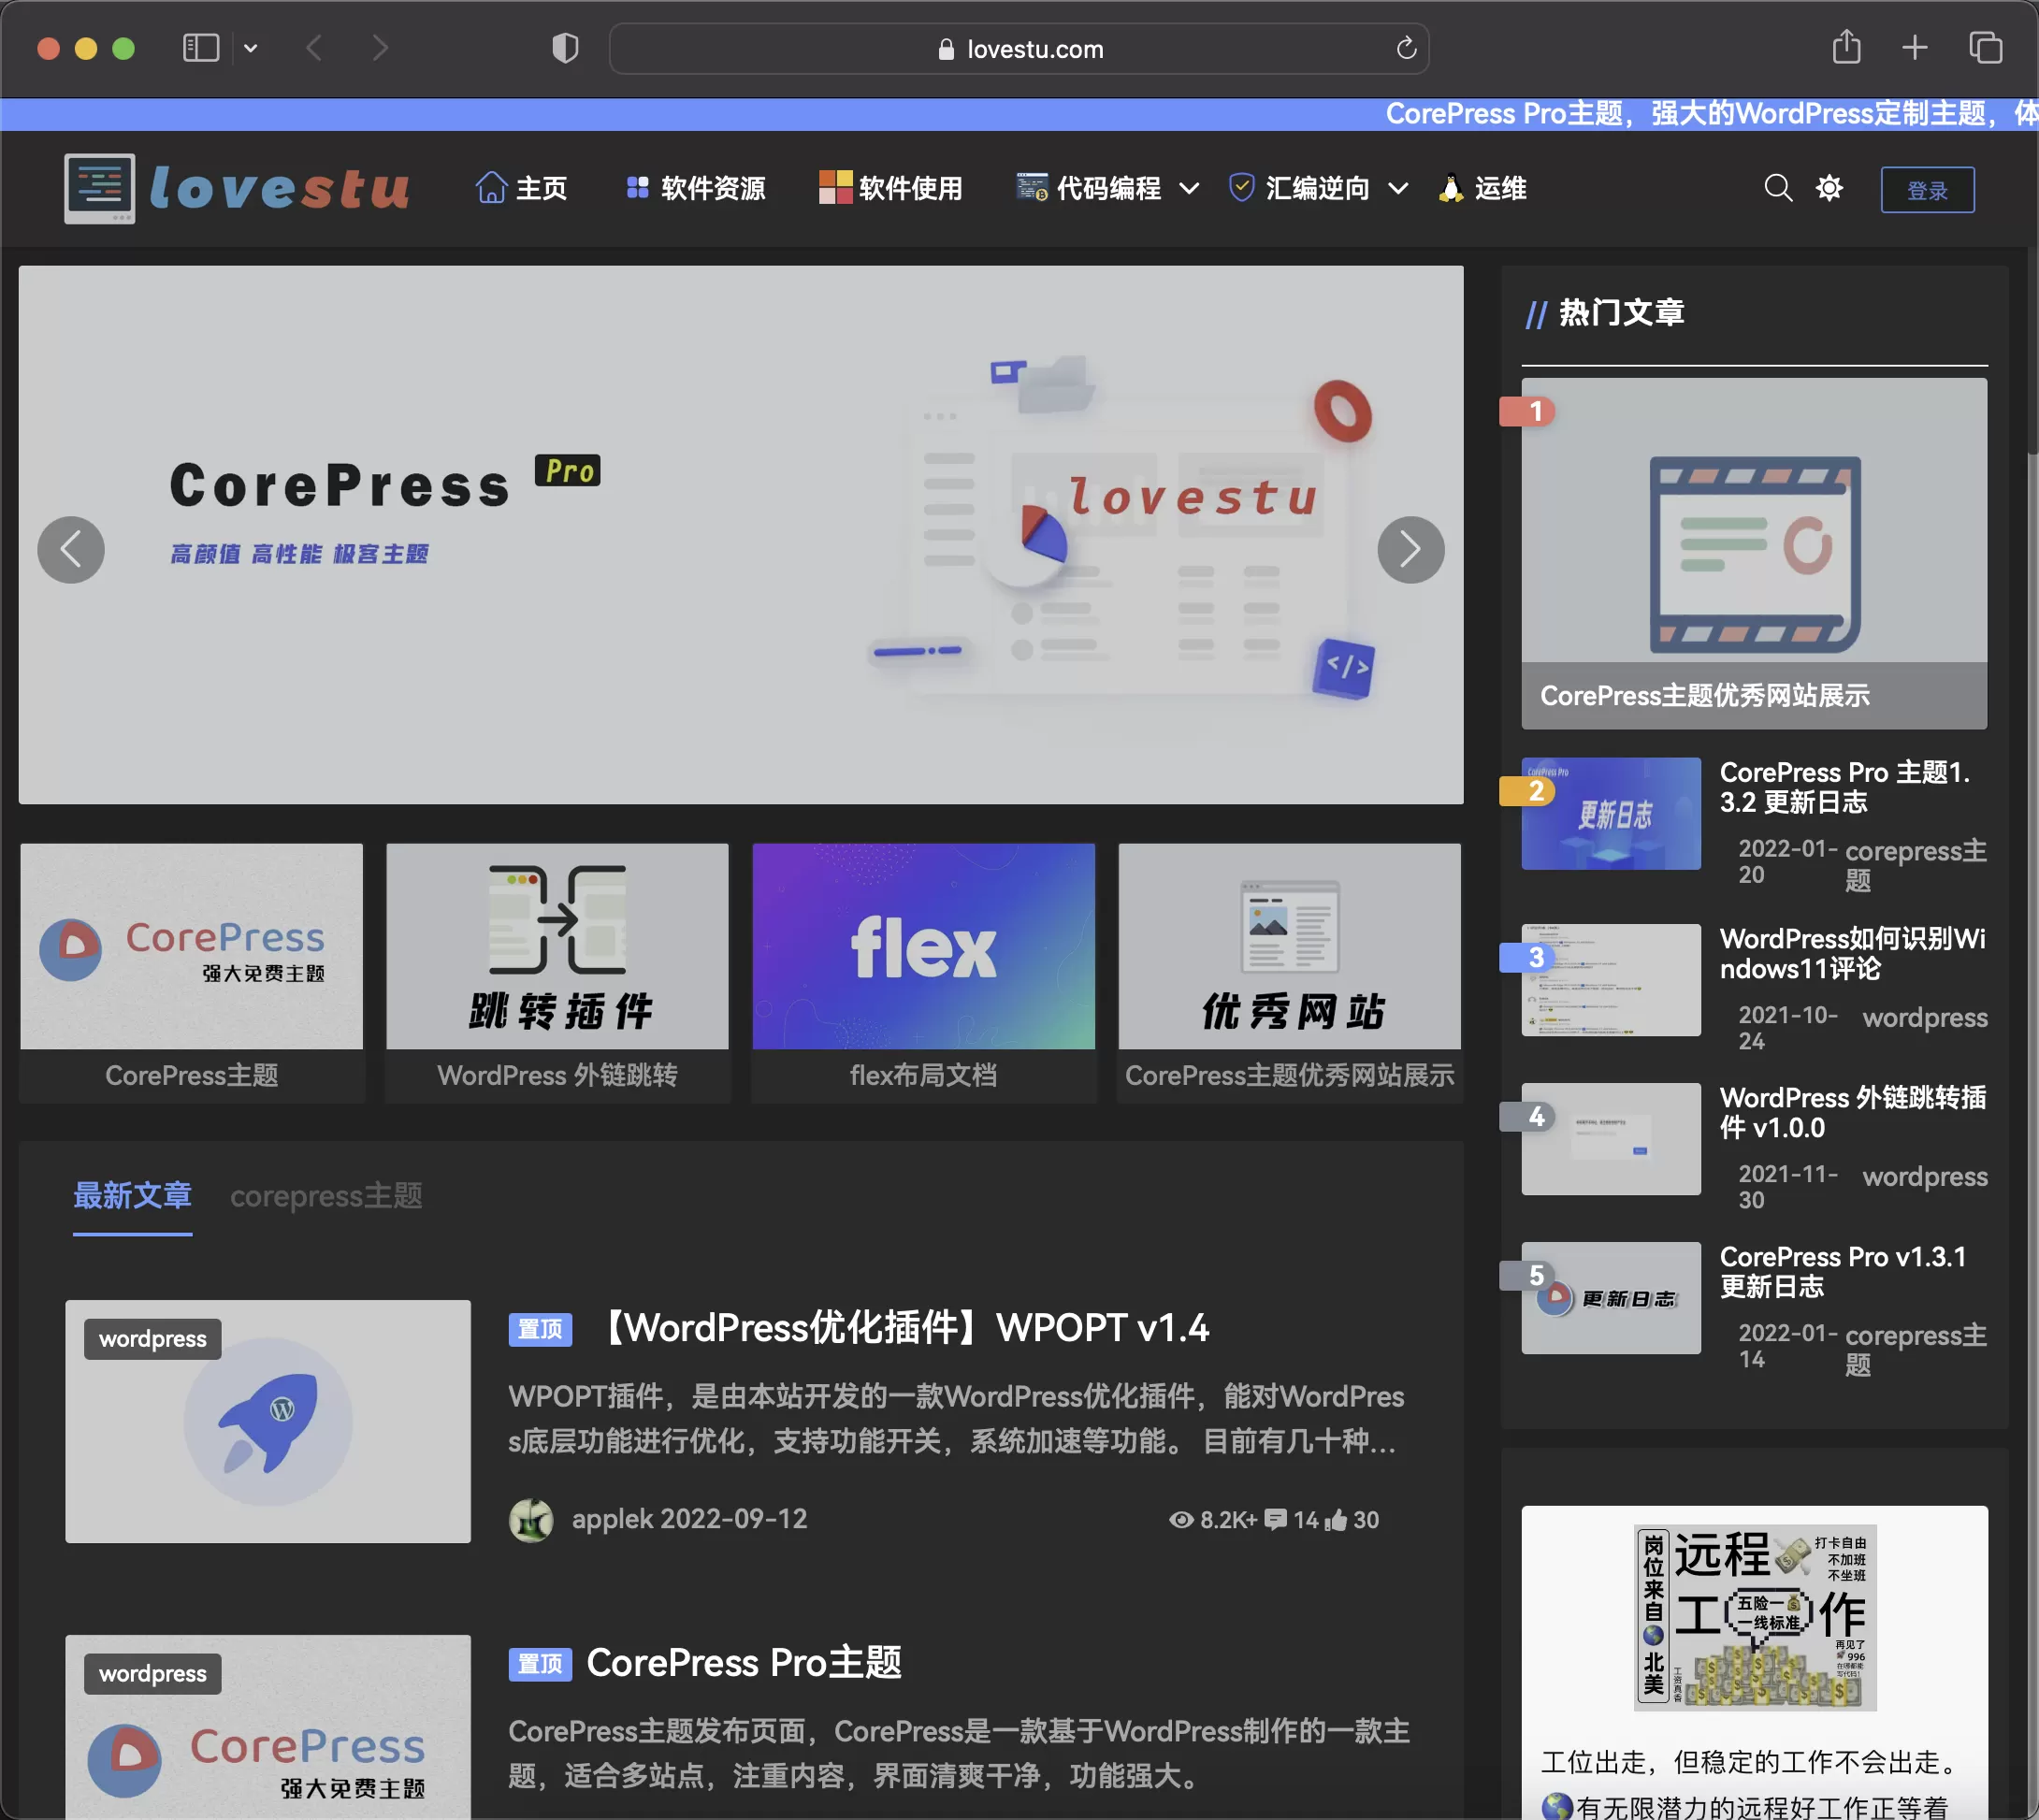2039x1820 pixels.
Task: Open the sidebar options chevron dropdown
Action: [251, 48]
